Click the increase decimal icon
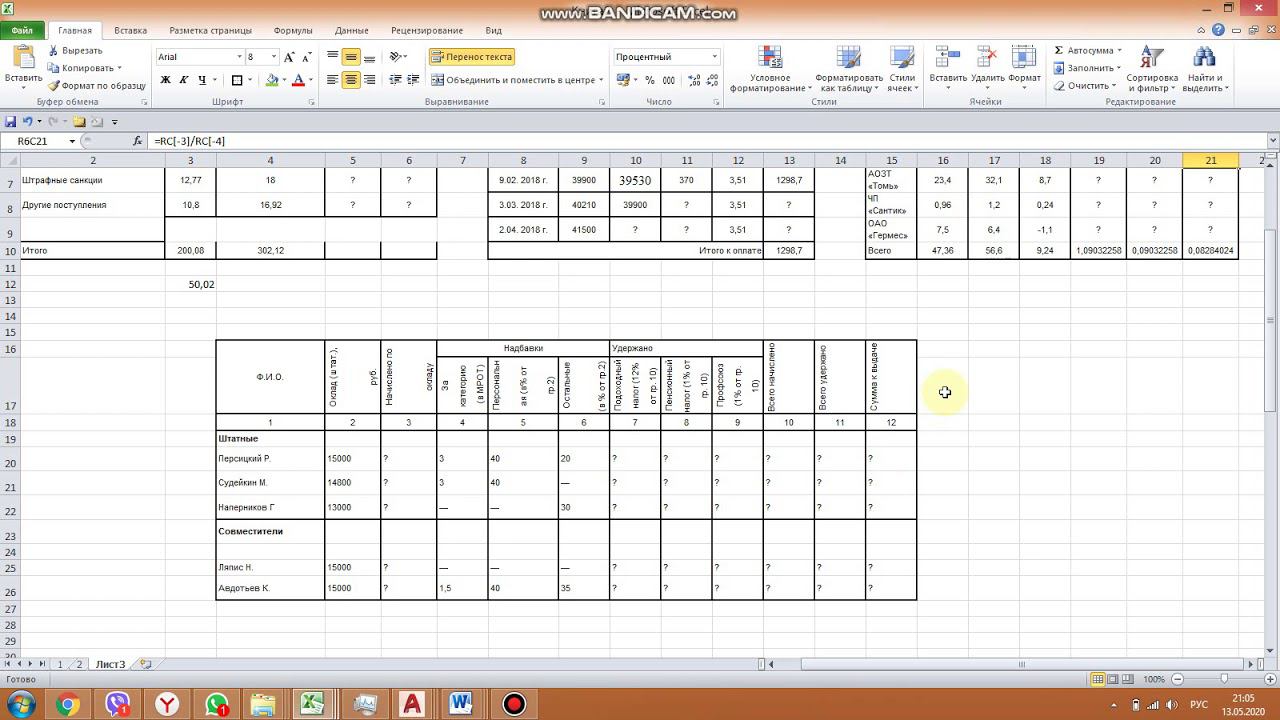This screenshot has width=1280, height=720. point(692,80)
